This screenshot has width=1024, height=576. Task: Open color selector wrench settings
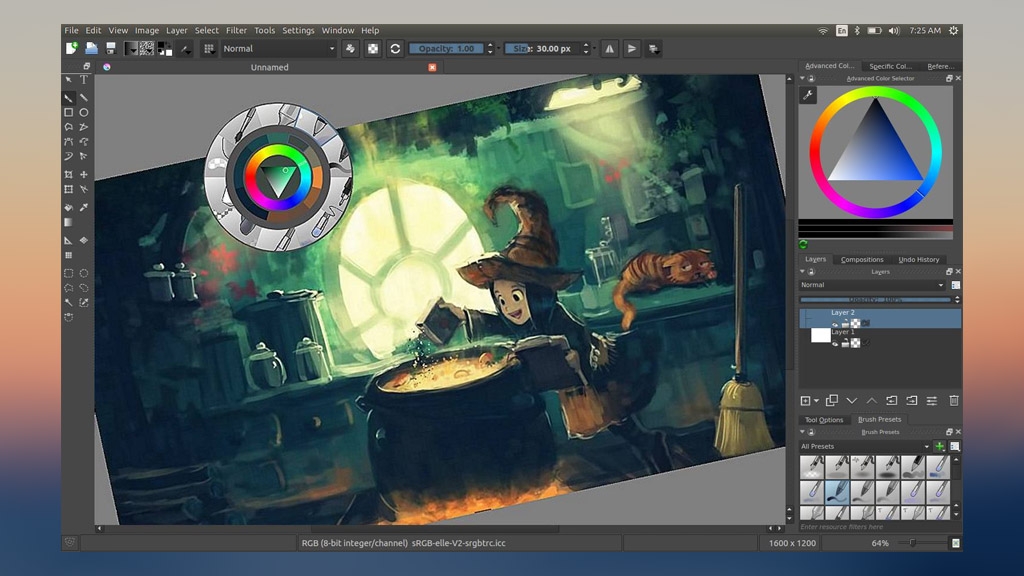808,95
